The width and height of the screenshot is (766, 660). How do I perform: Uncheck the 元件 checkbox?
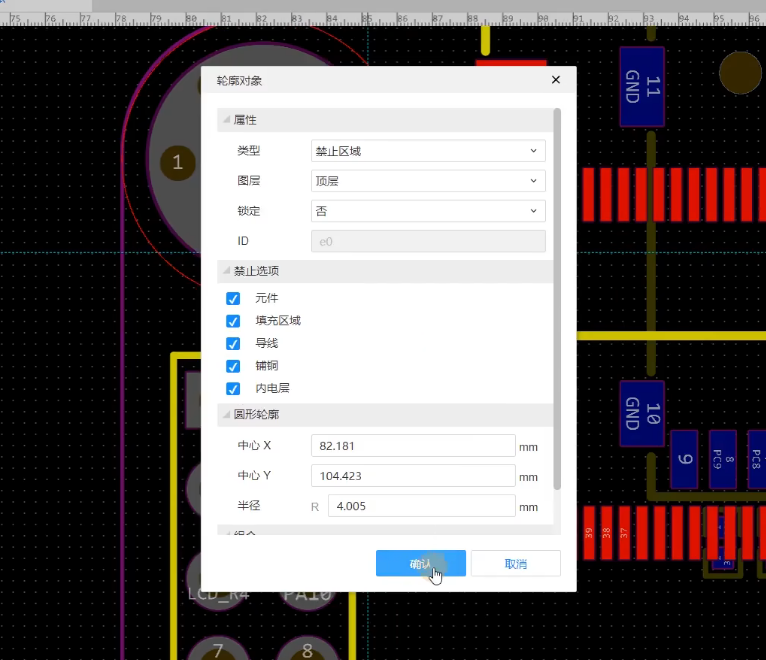pos(233,298)
